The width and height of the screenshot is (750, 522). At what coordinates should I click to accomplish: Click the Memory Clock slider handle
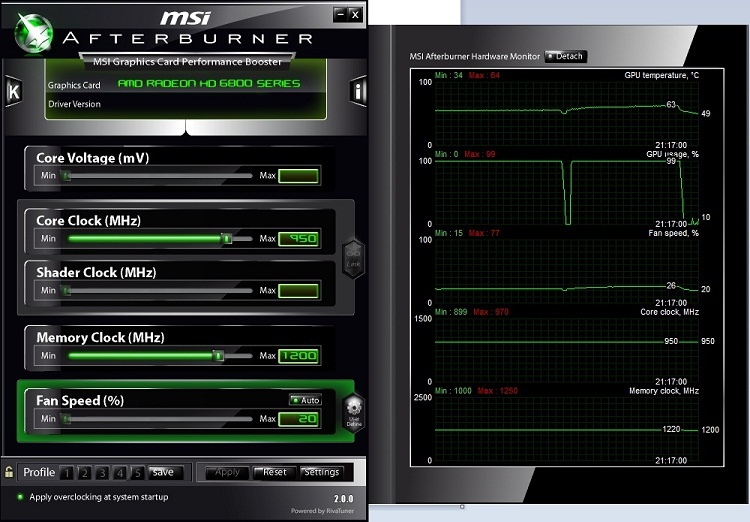[218, 355]
